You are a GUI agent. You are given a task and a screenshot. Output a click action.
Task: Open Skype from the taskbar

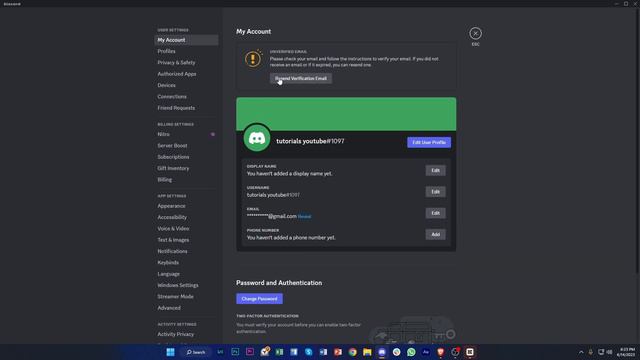pos(309,352)
